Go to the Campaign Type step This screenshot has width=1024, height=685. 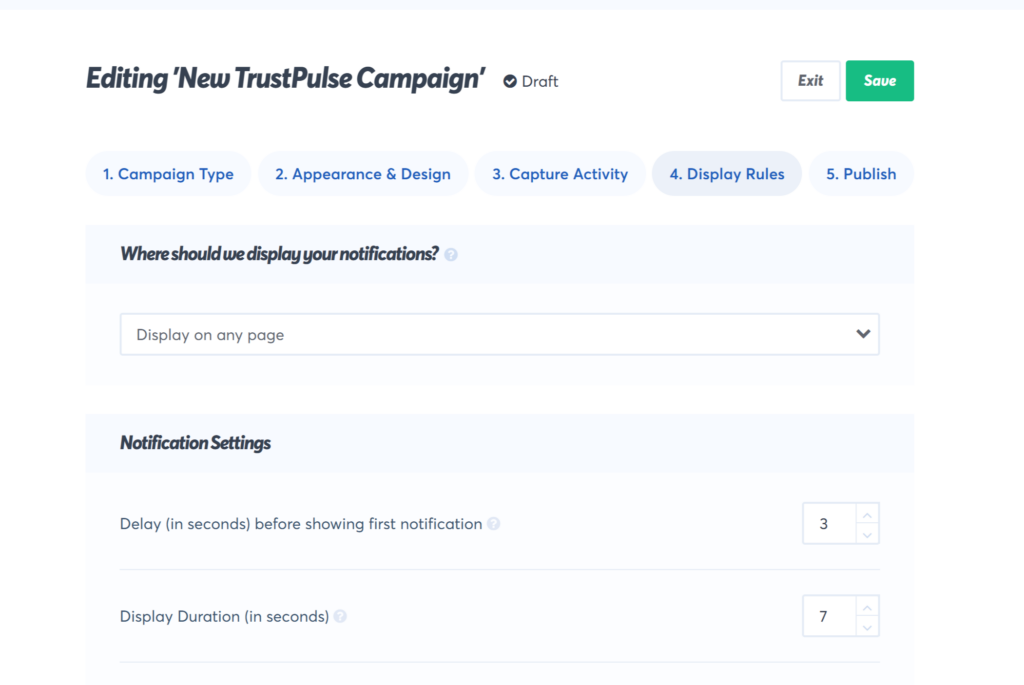coord(168,174)
